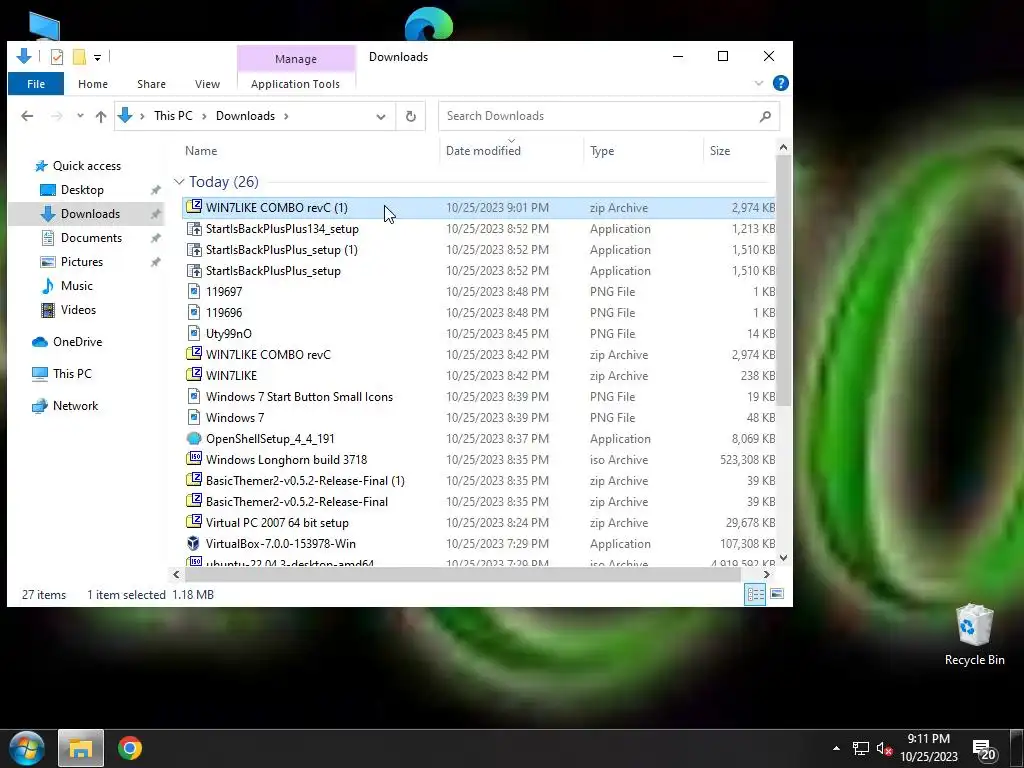Image resolution: width=1024 pixels, height=768 pixels.
Task: Click the vertical scrollbar down arrow
Action: (x=783, y=558)
